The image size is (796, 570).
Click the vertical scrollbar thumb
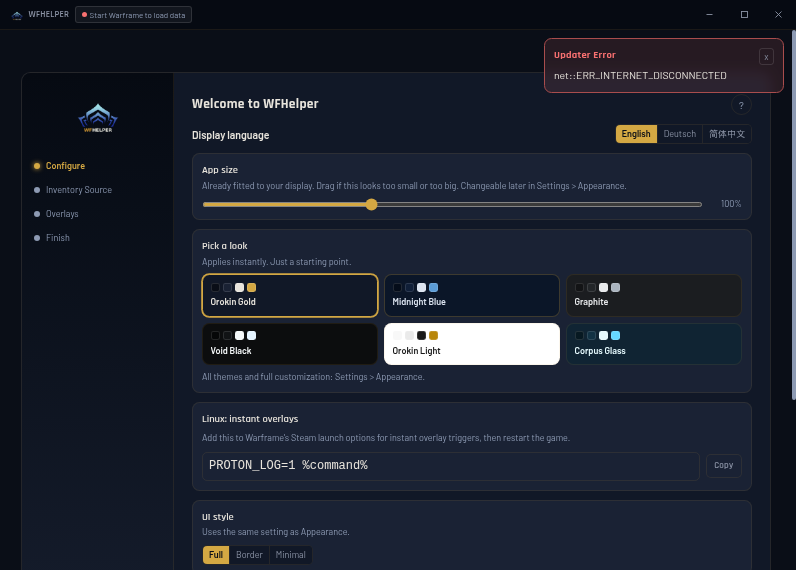tap(793, 215)
